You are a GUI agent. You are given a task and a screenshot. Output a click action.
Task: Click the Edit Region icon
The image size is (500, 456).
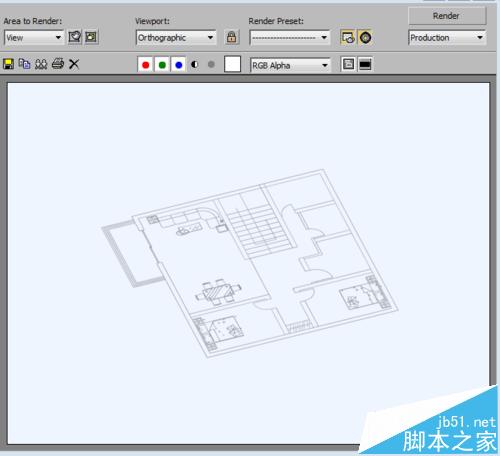click(75, 37)
